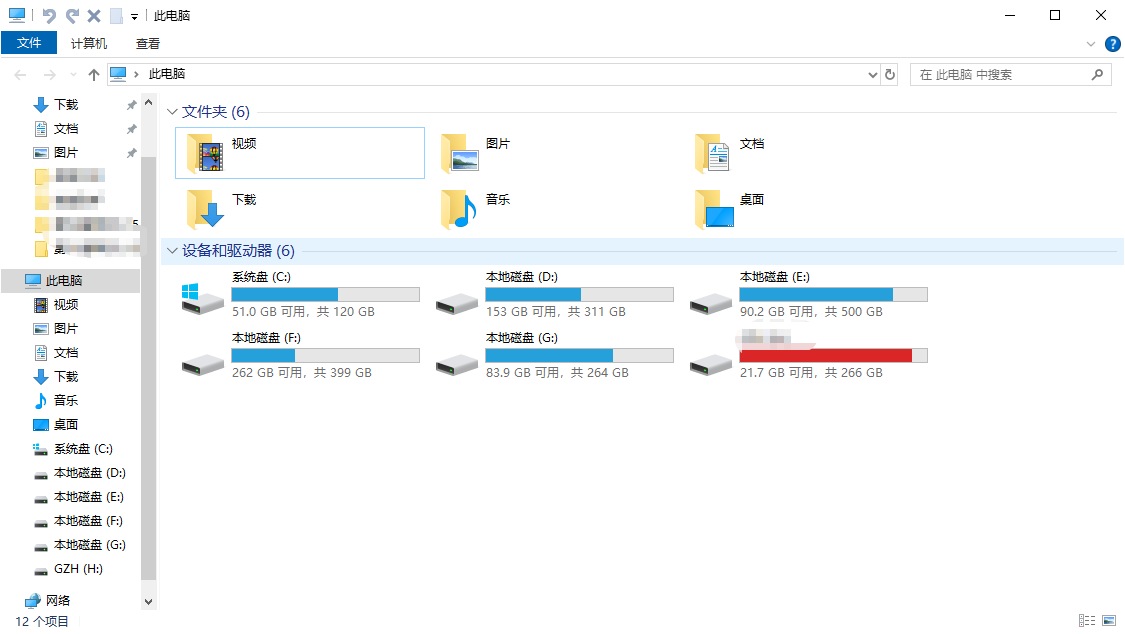This screenshot has width=1125, height=634.
Task: Click the F: drive capacity bar
Action: [325, 355]
